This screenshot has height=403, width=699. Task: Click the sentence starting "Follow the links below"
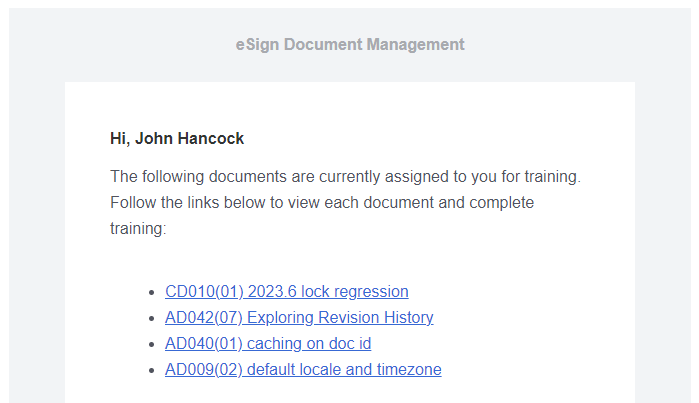point(321,203)
